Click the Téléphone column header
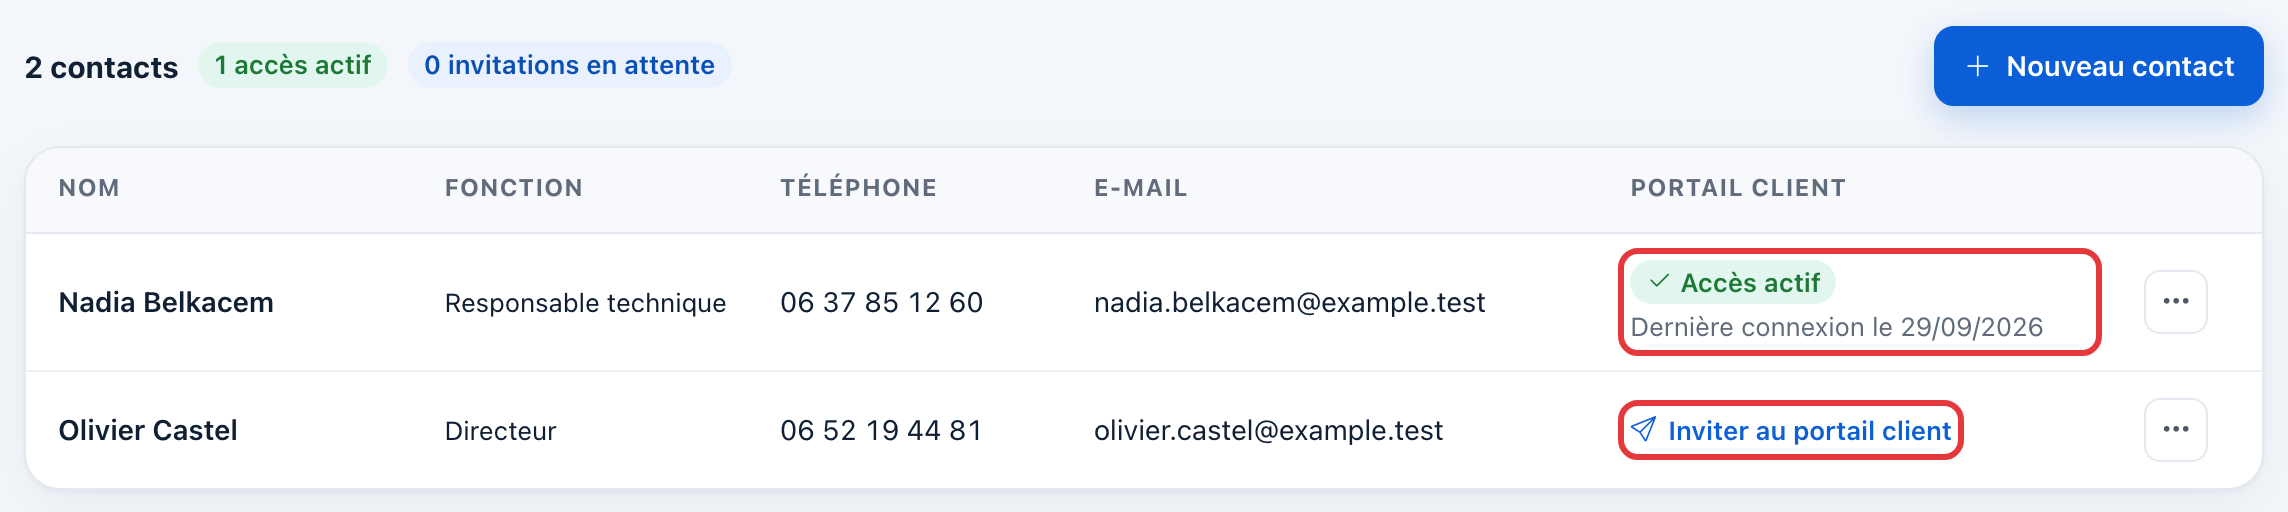This screenshot has width=2288, height=512. click(858, 188)
